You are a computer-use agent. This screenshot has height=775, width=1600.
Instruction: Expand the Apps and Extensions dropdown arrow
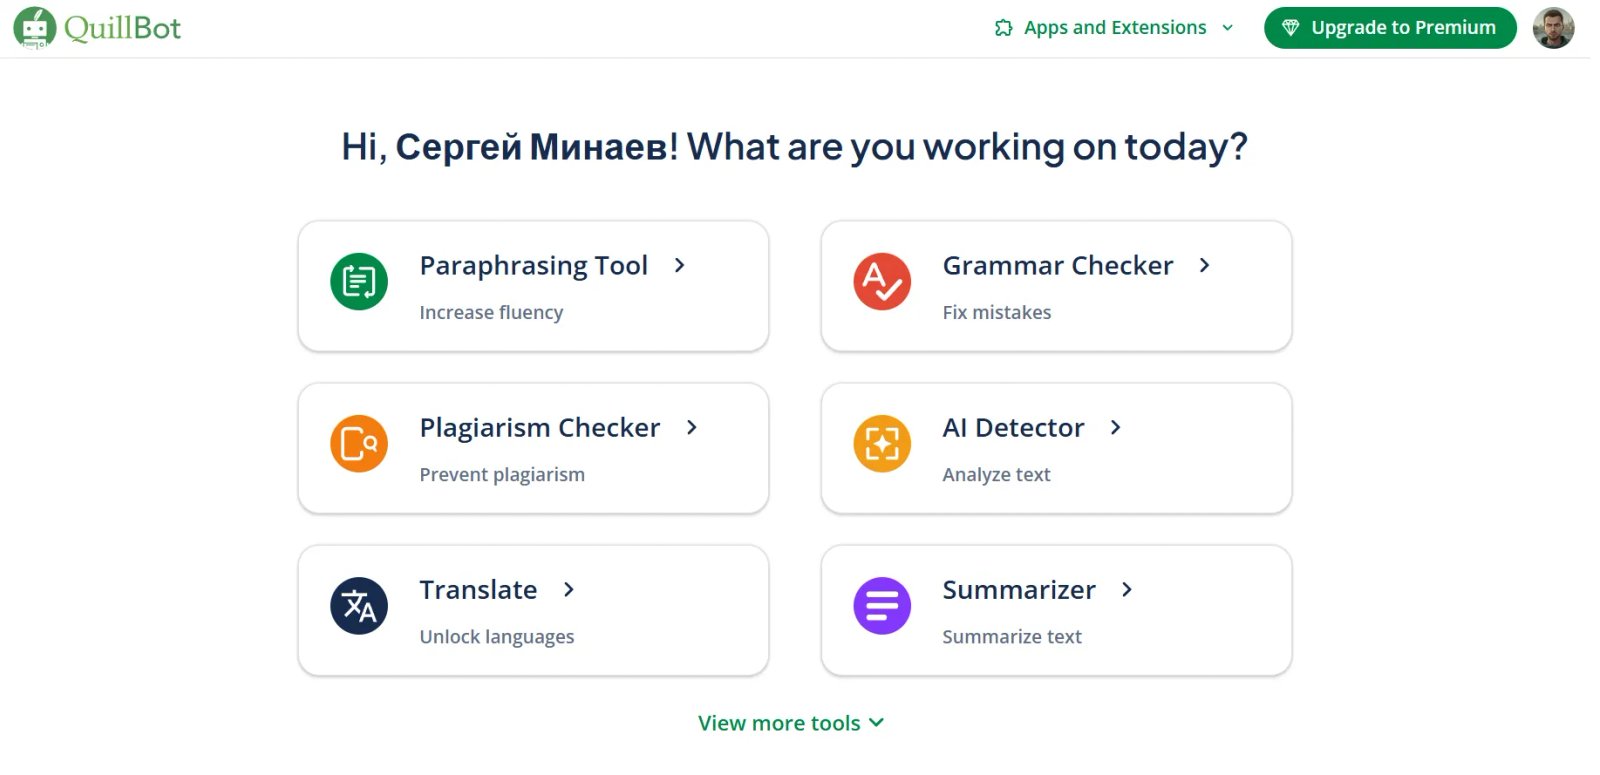(x=1228, y=28)
